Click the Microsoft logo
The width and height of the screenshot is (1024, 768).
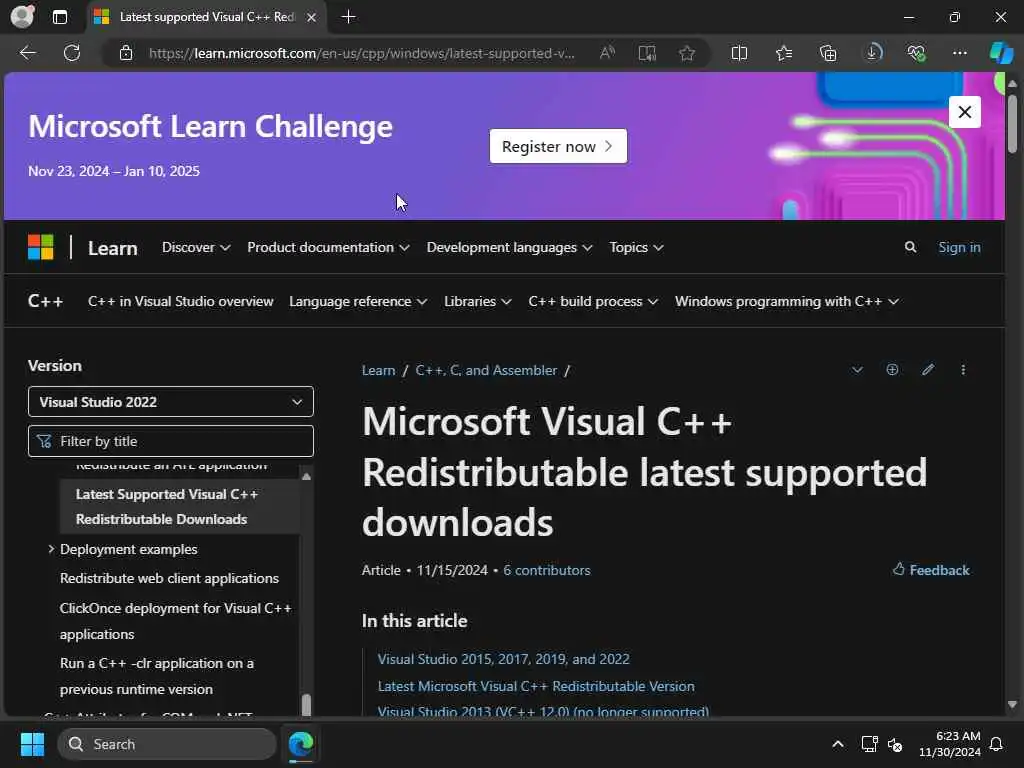(x=40, y=248)
